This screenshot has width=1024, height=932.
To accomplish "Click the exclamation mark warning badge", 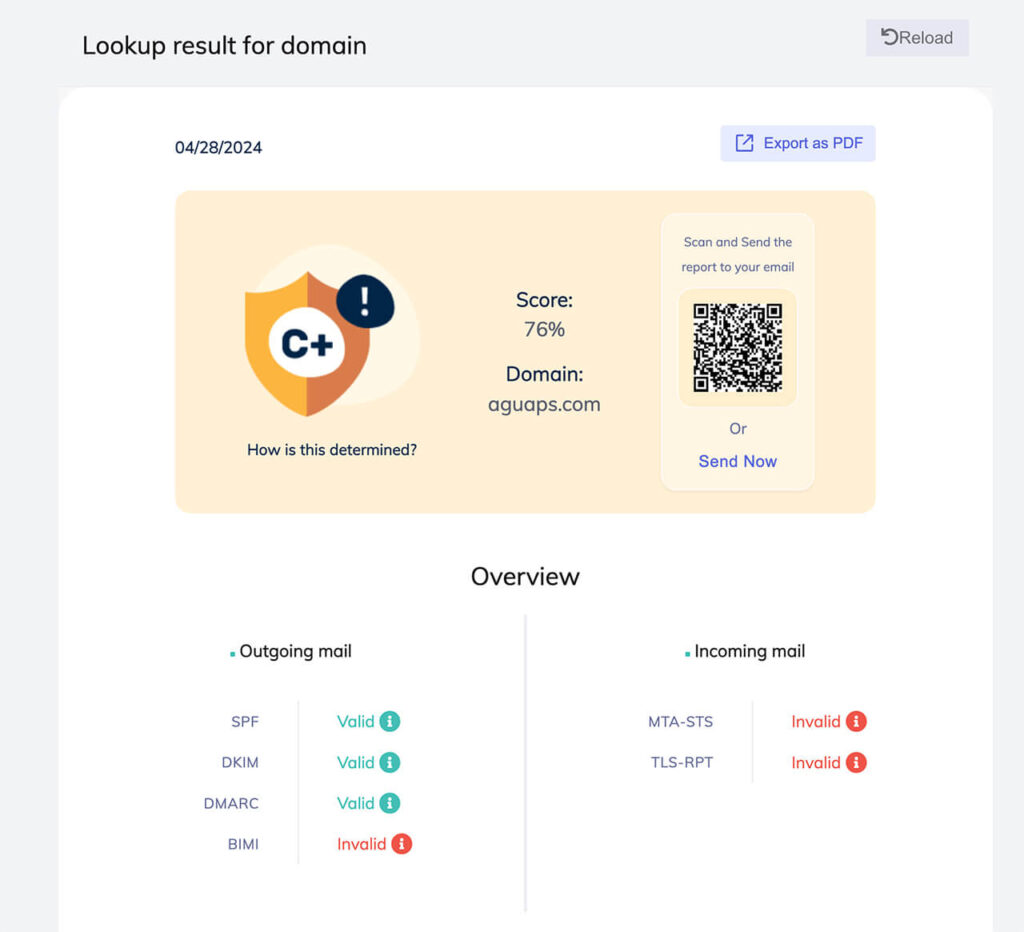I will click(x=365, y=301).
